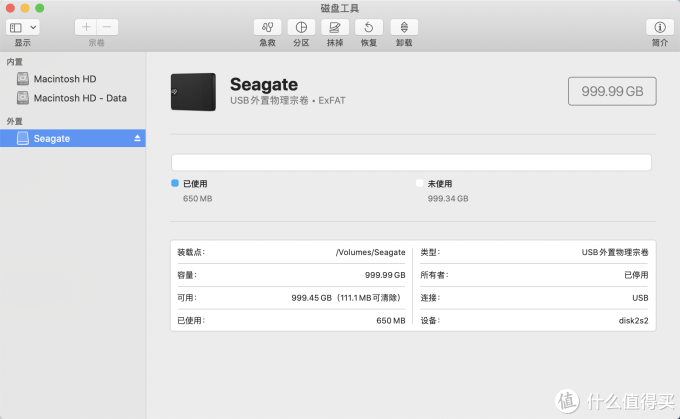Click the 999.99 GB capacity table value
This screenshot has height=419, width=680.
(x=385, y=275)
